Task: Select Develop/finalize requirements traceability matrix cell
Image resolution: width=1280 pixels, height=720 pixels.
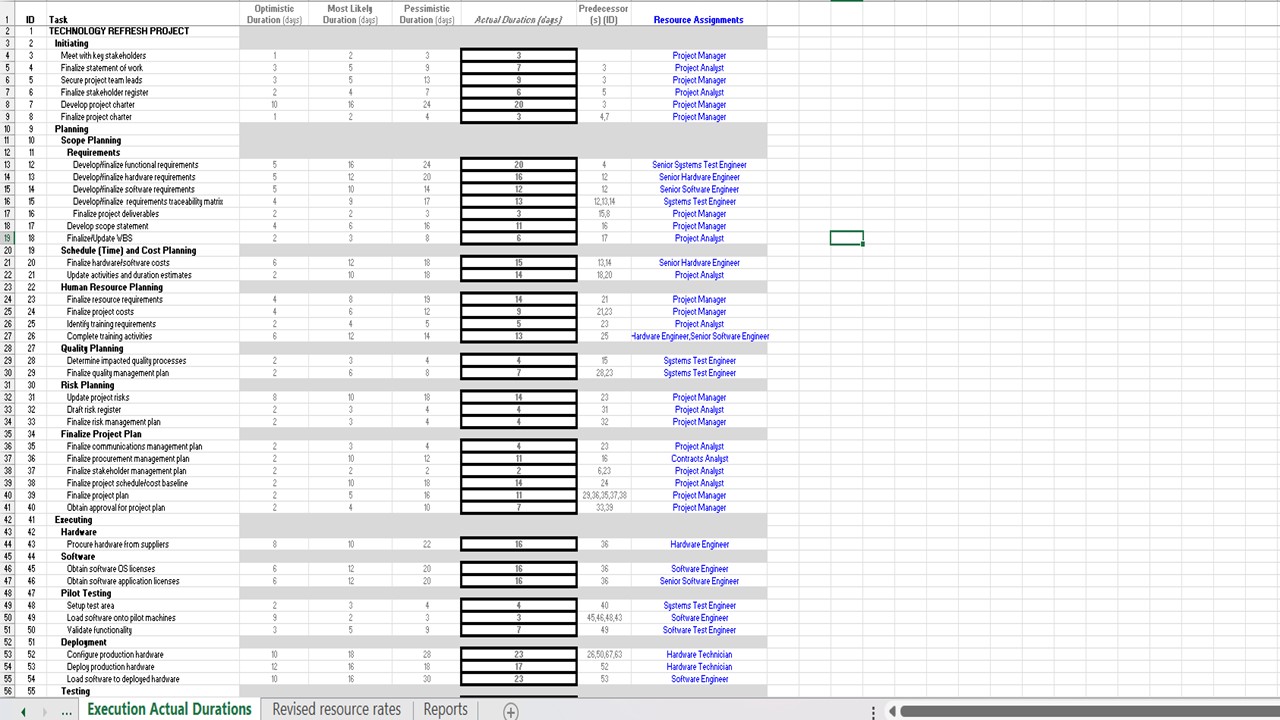Action: click(148, 202)
